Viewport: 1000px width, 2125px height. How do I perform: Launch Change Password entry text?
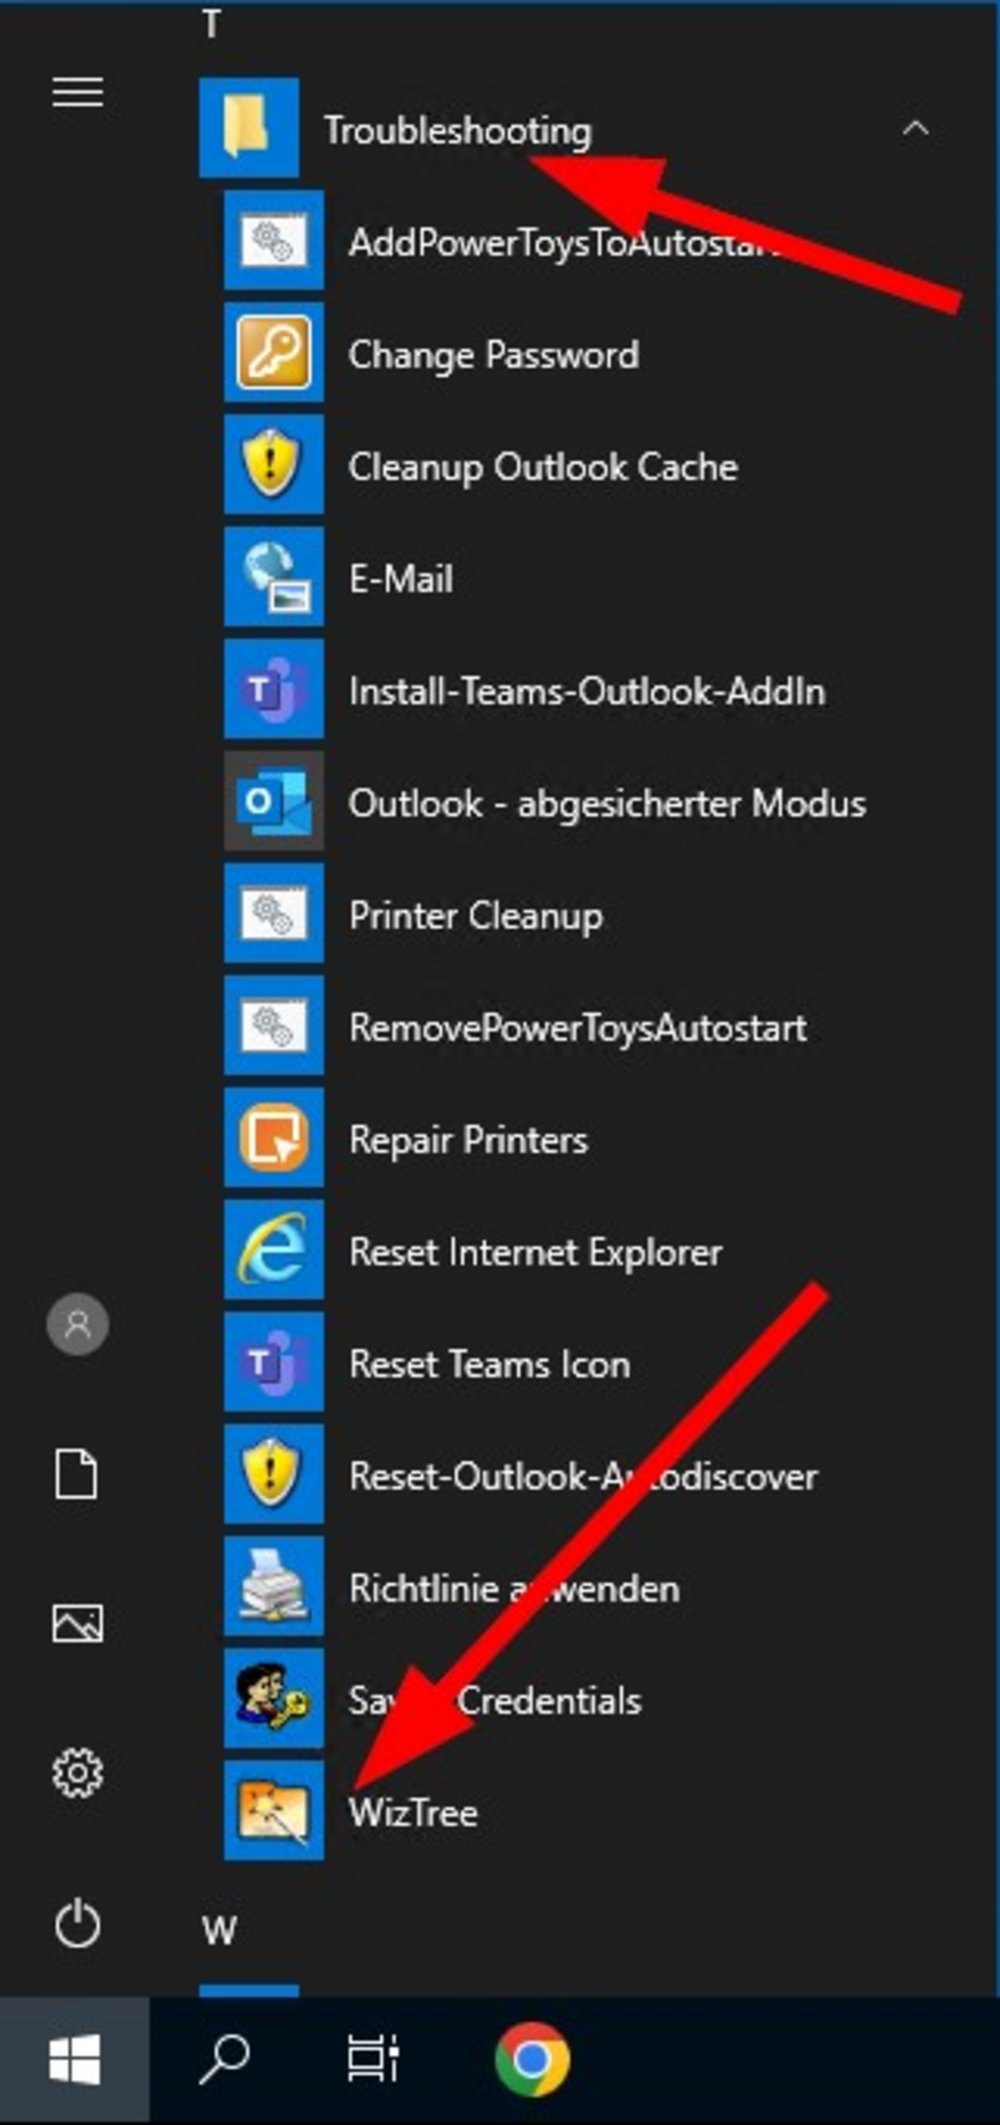494,355
